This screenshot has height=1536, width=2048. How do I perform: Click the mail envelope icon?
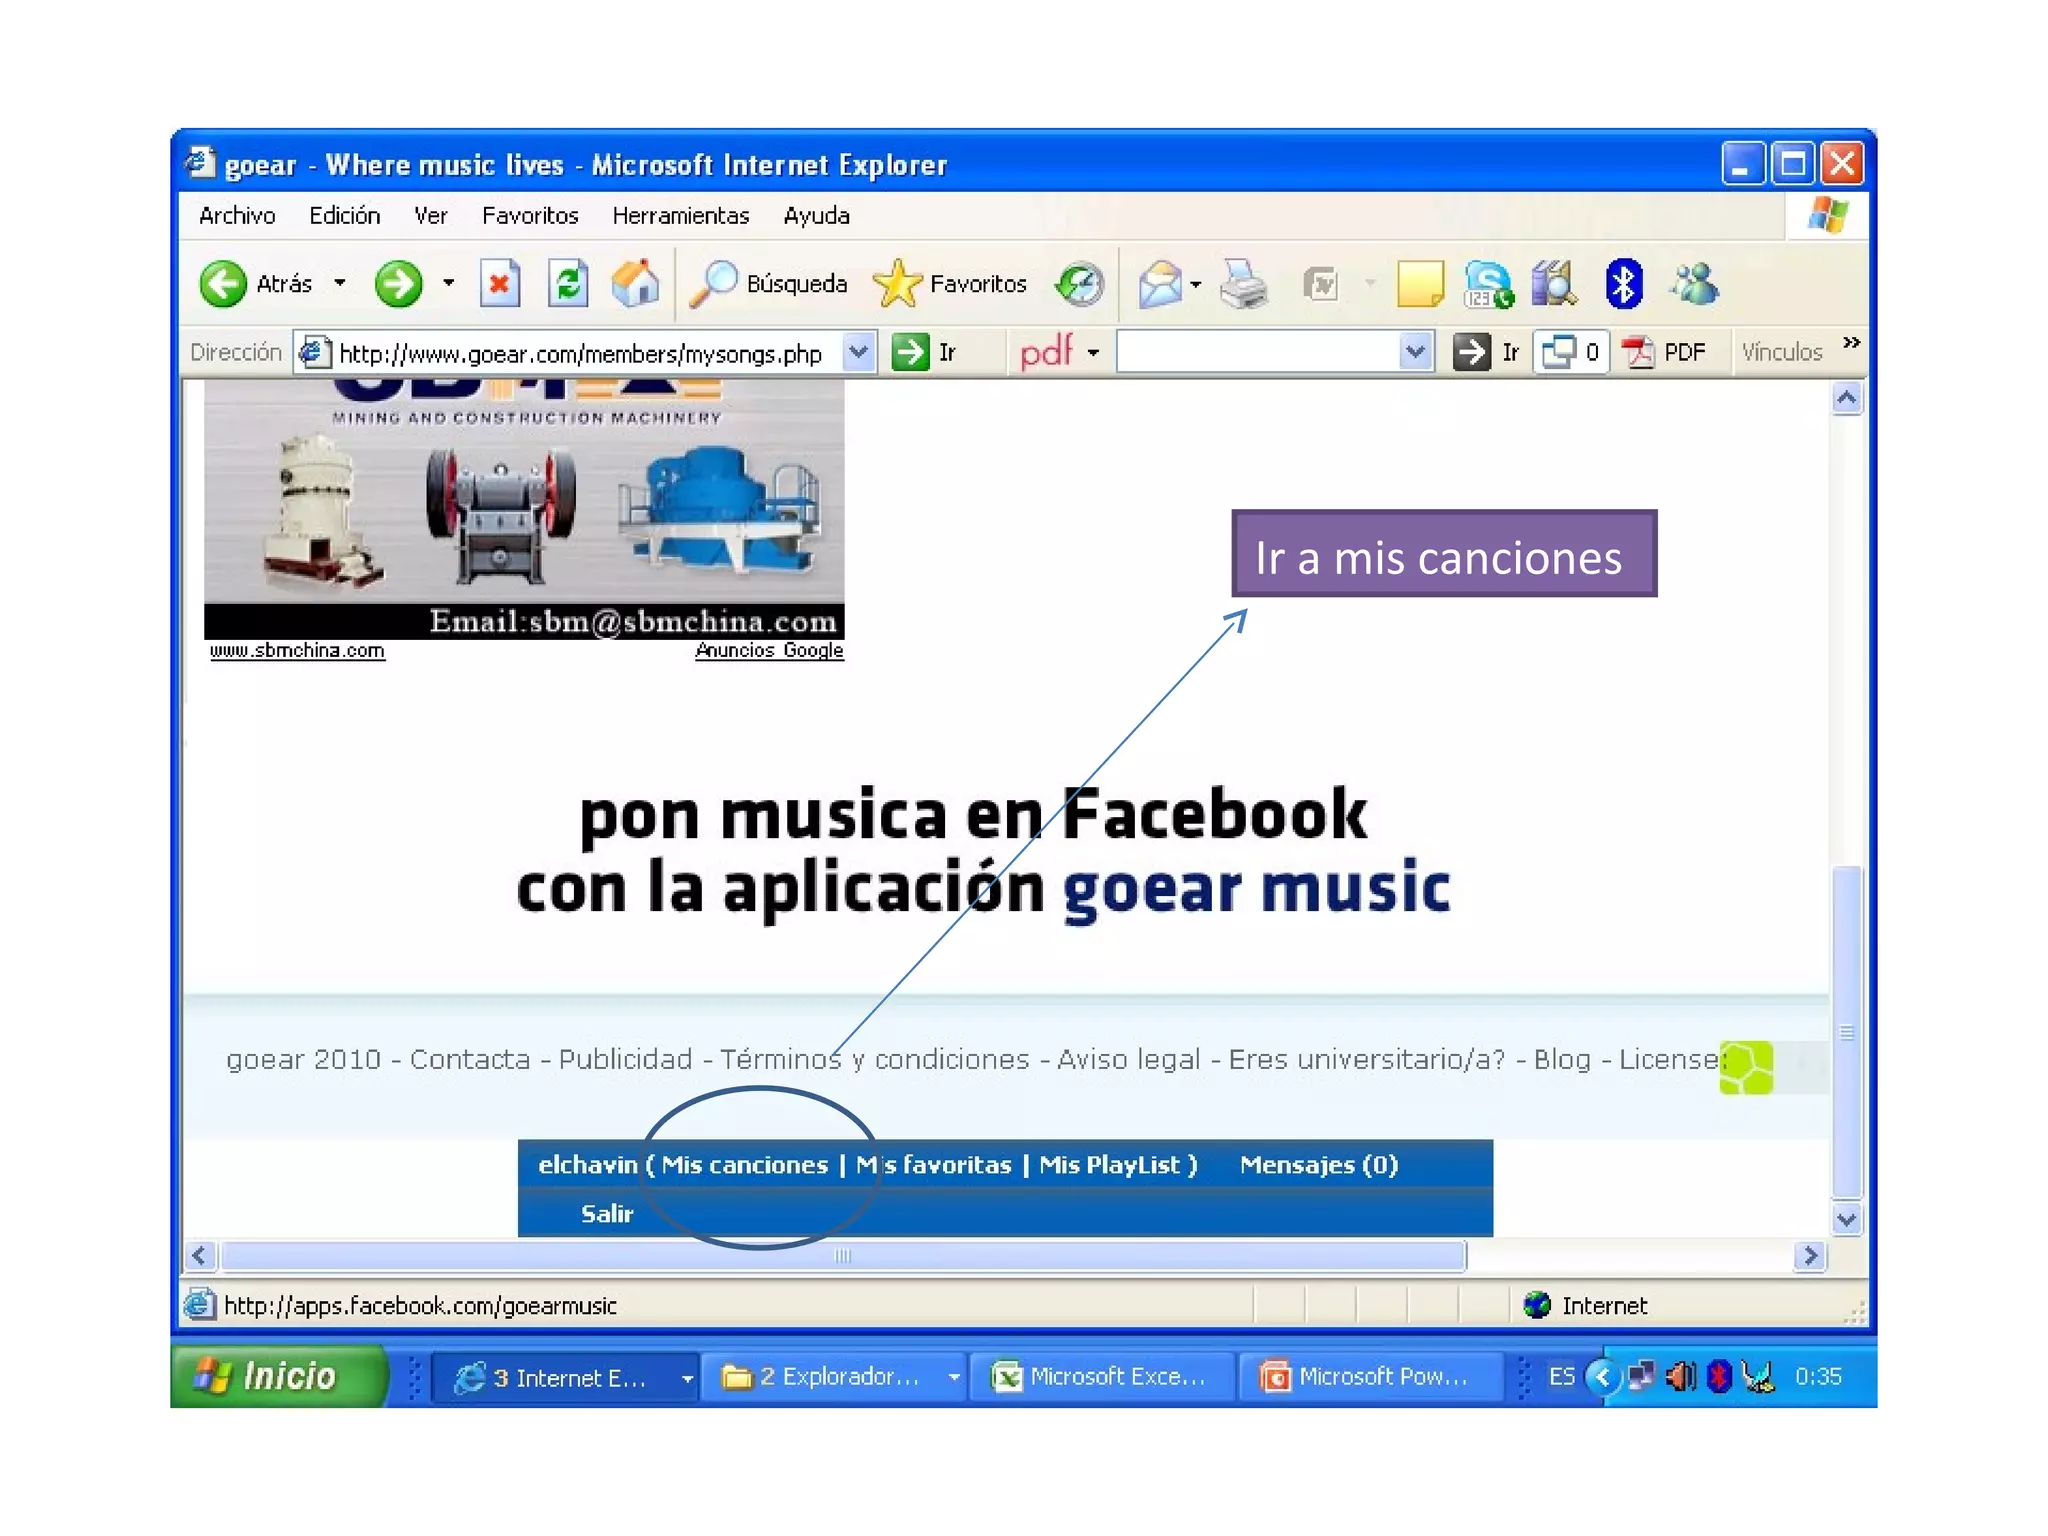tap(1160, 284)
